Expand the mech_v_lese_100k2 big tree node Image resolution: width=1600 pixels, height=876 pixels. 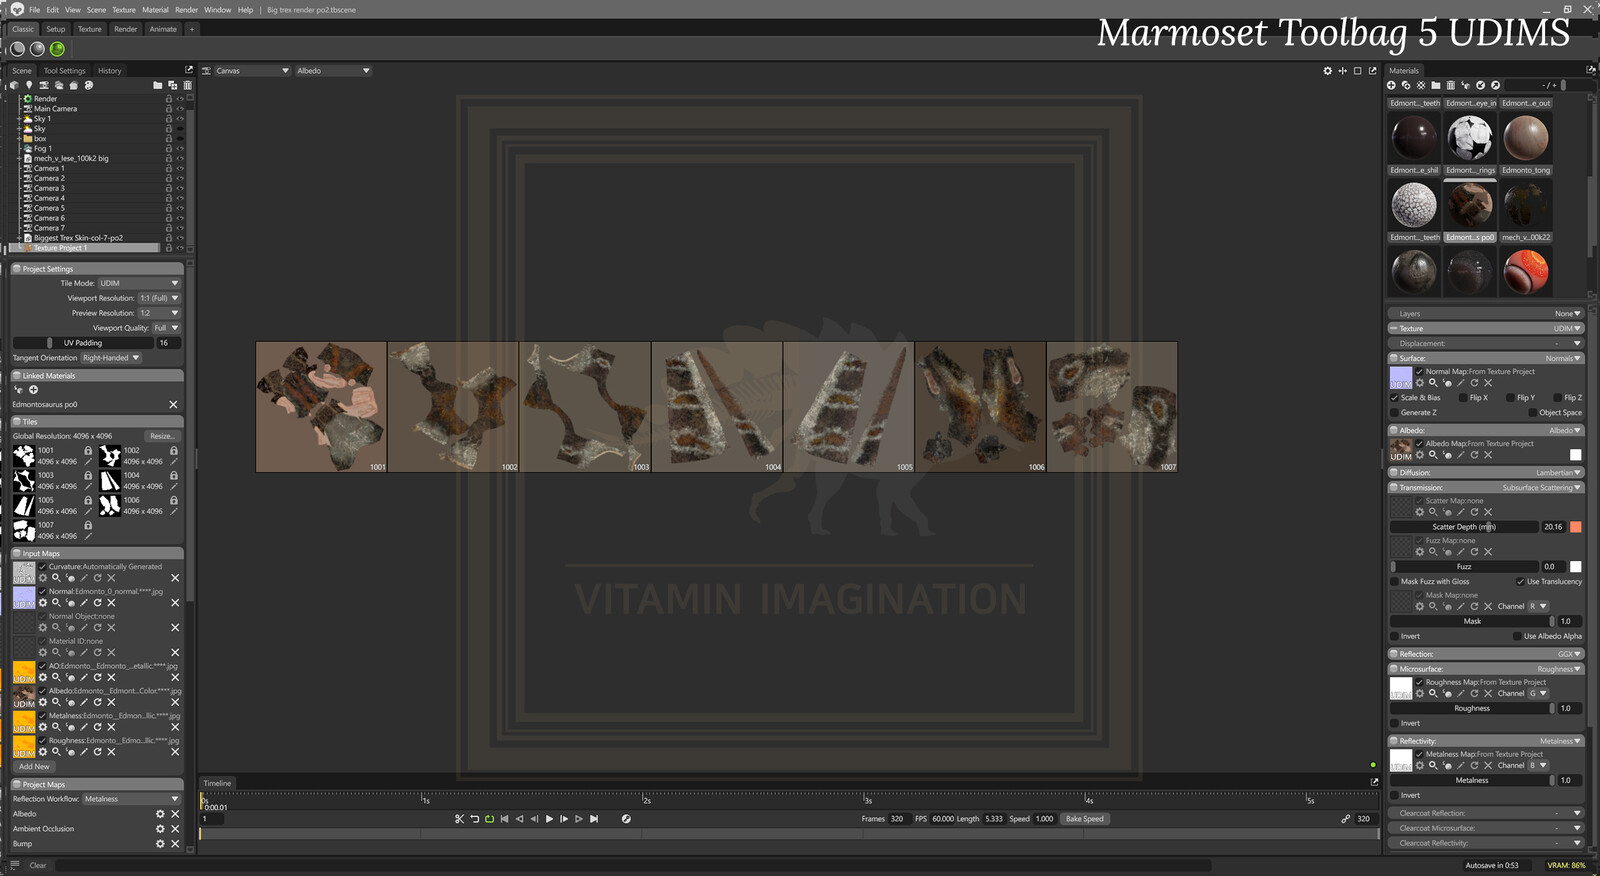[20, 159]
